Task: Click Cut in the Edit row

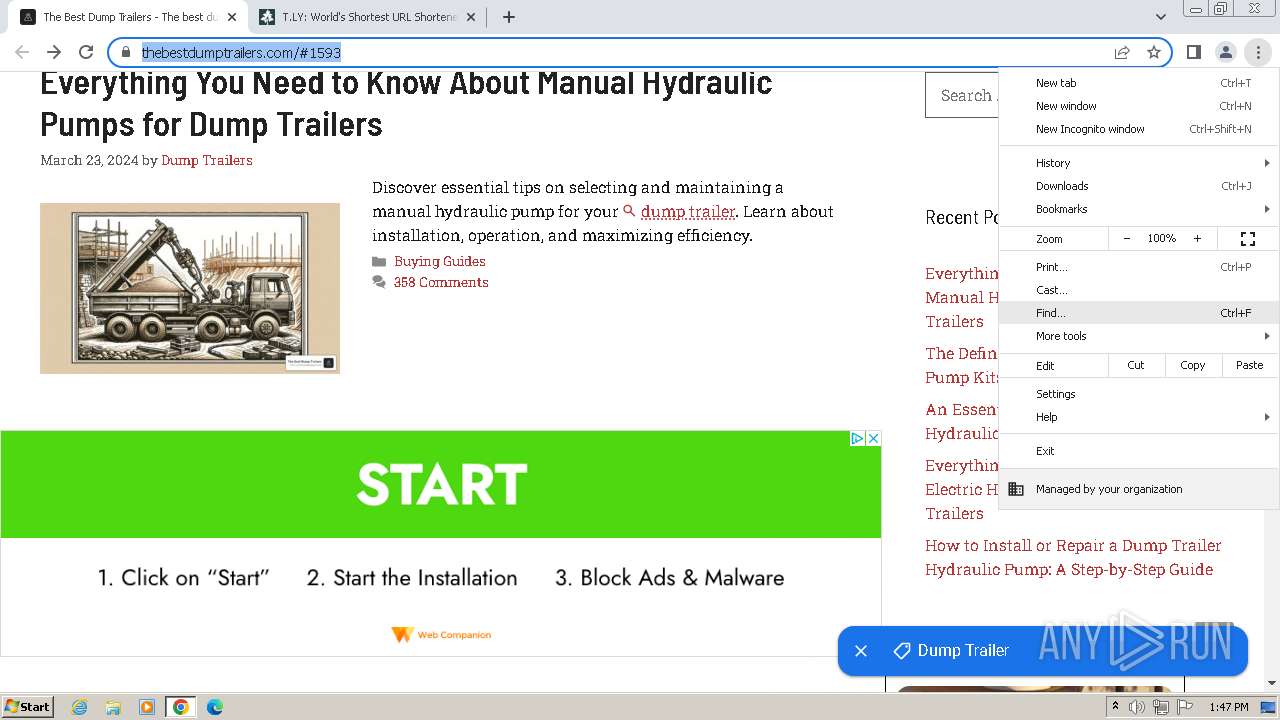Action: click(x=1136, y=366)
